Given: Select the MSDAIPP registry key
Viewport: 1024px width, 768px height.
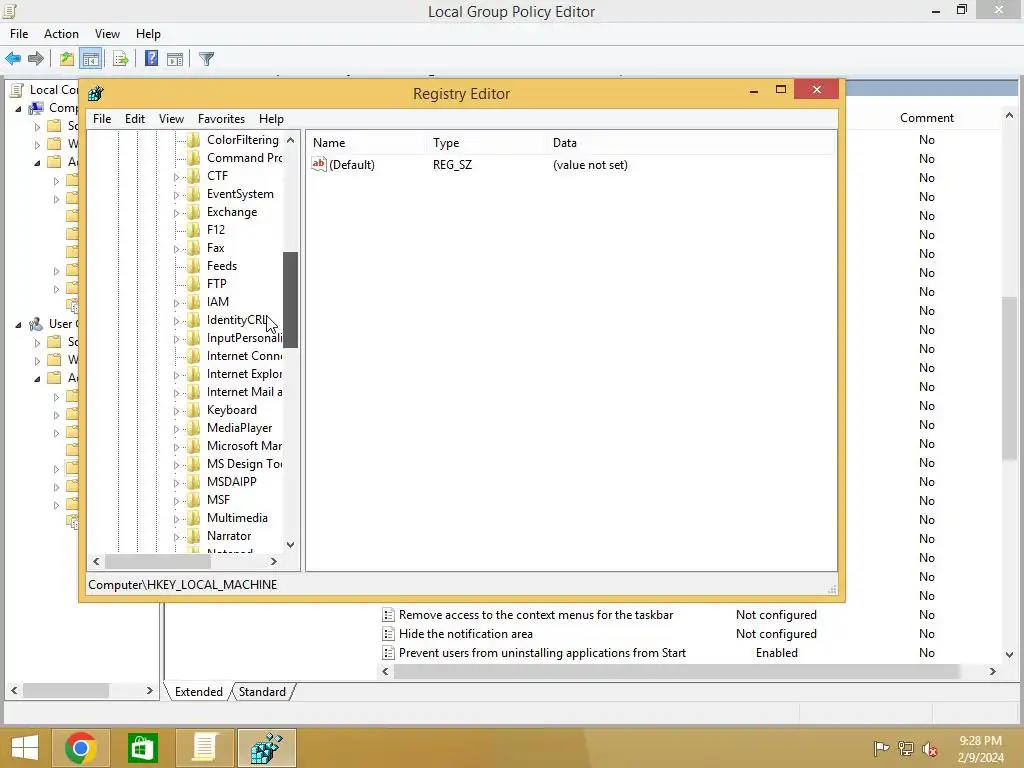Looking at the screenshot, I should 231,482.
